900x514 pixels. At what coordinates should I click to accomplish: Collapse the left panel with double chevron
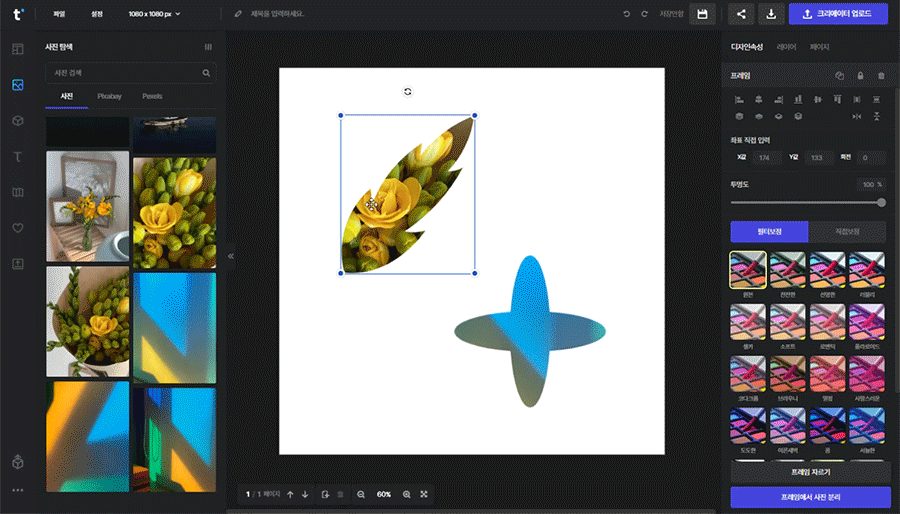pyautogui.click(x=230, y=257)
